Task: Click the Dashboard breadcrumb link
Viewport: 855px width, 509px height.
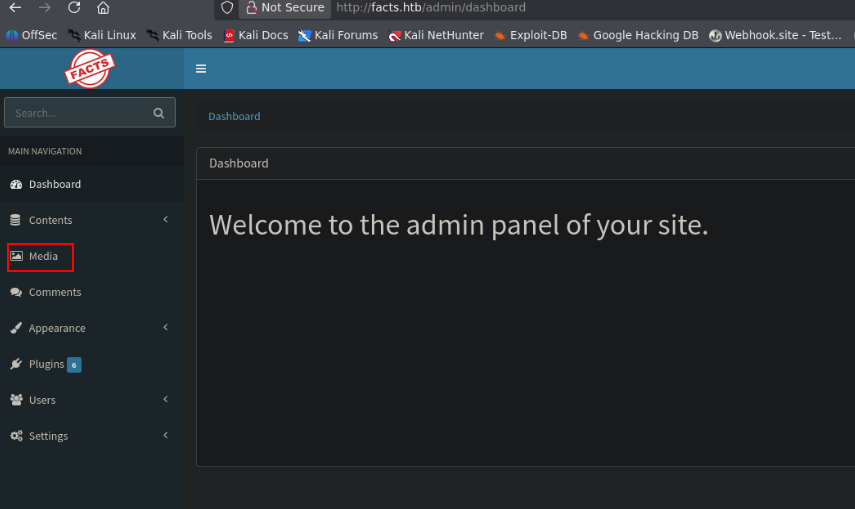Action: pyautogui.click(x=234, y=116)
